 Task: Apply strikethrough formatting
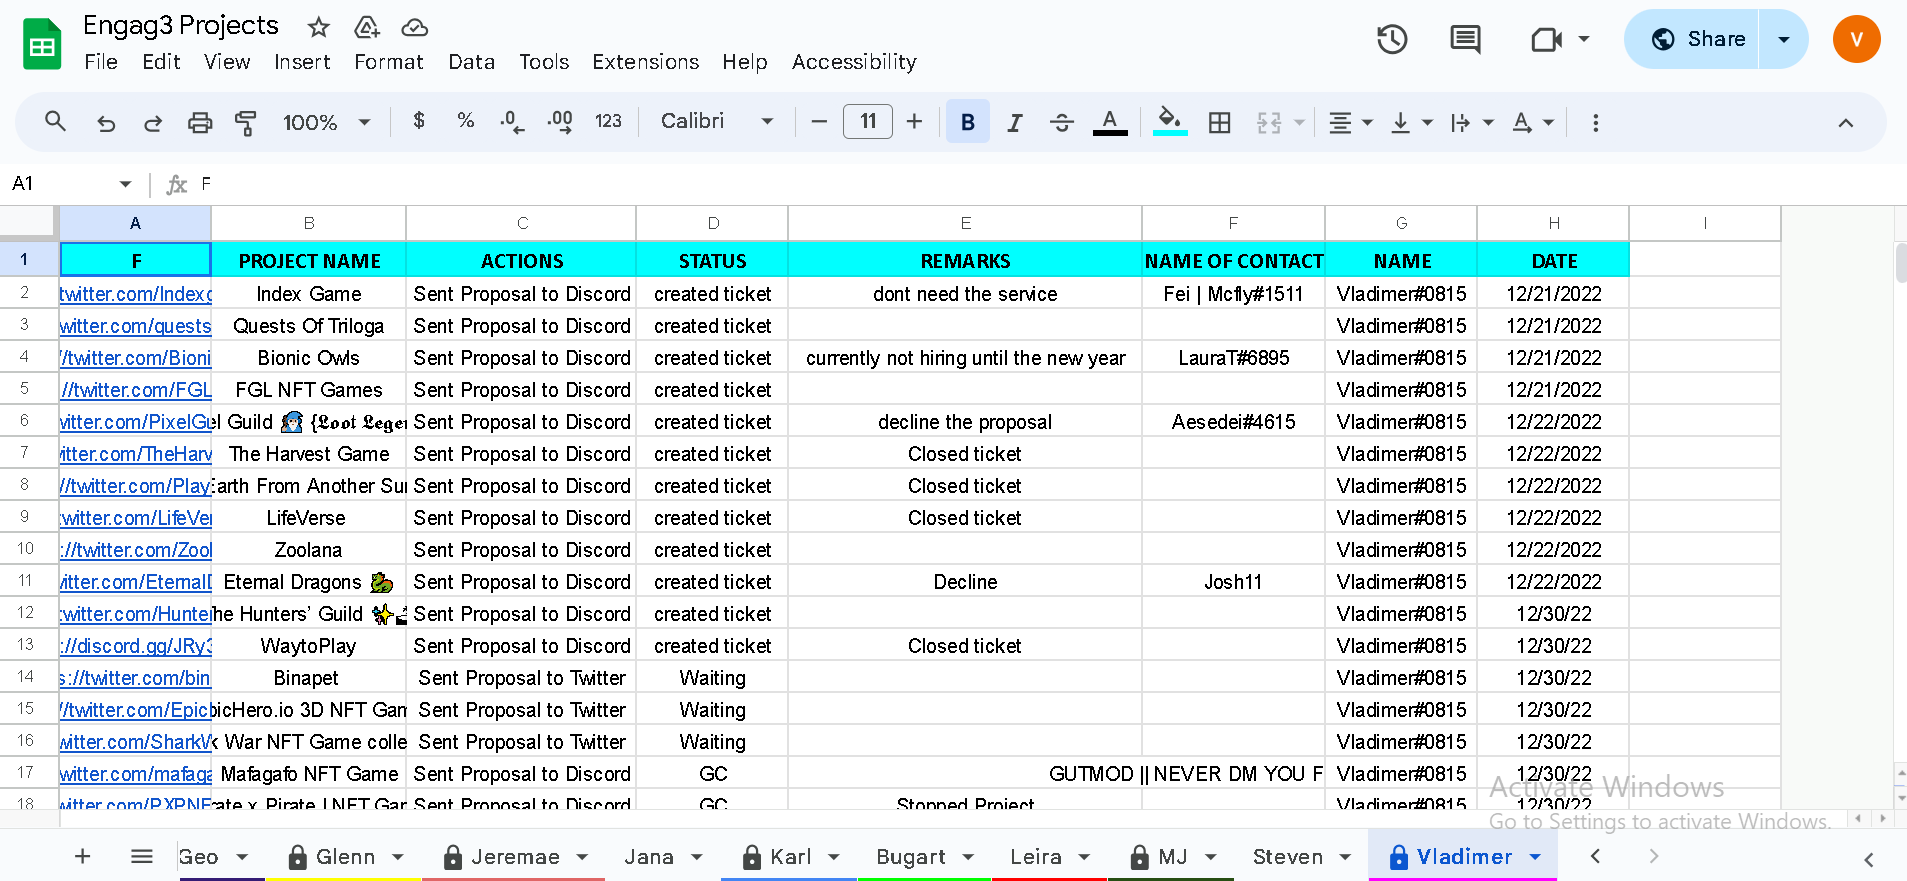point(1062,122)
